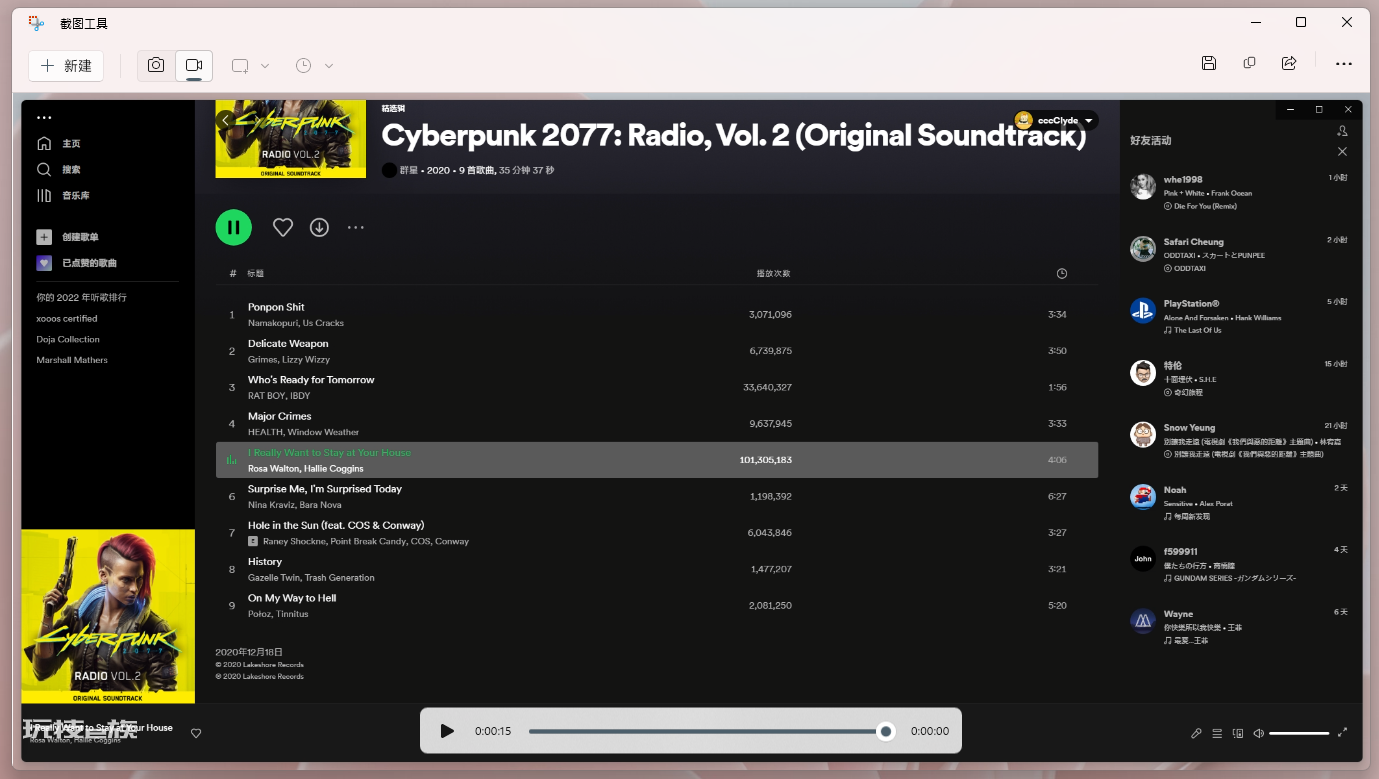Open friend Wayne's avatar
1379x779 pixels.
click(1143, 621)
